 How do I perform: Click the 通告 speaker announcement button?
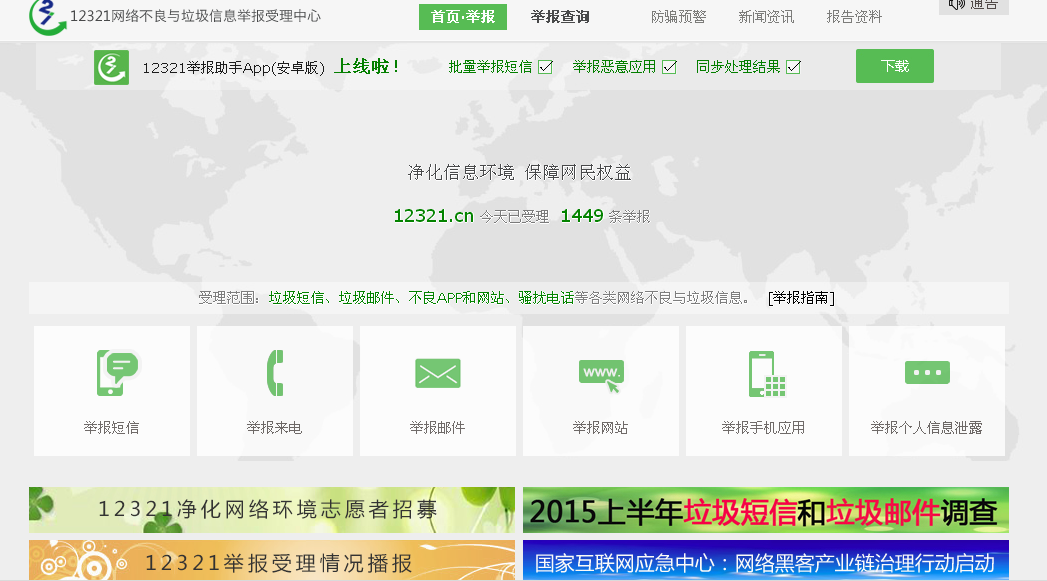point(972,5)
